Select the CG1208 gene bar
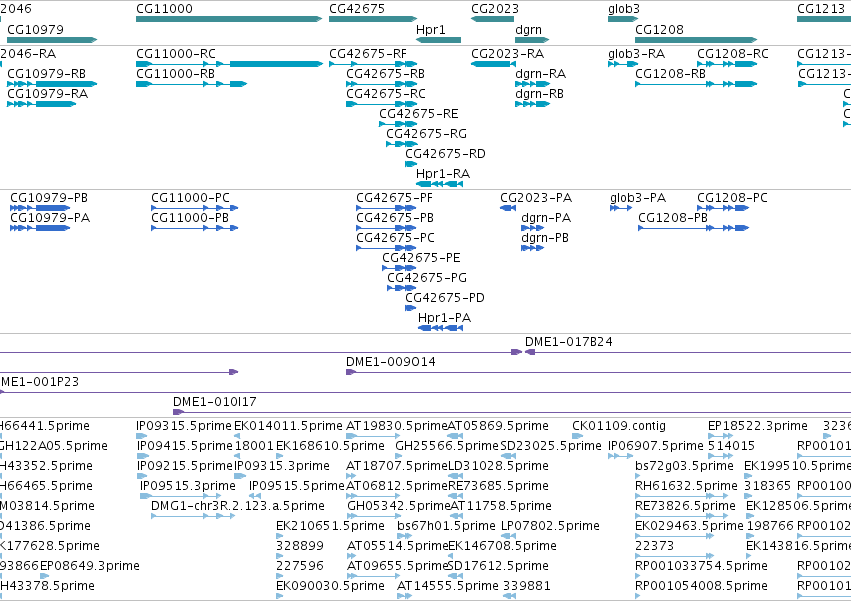This screenshot has height=601, width=851. (x=696, y=40)
